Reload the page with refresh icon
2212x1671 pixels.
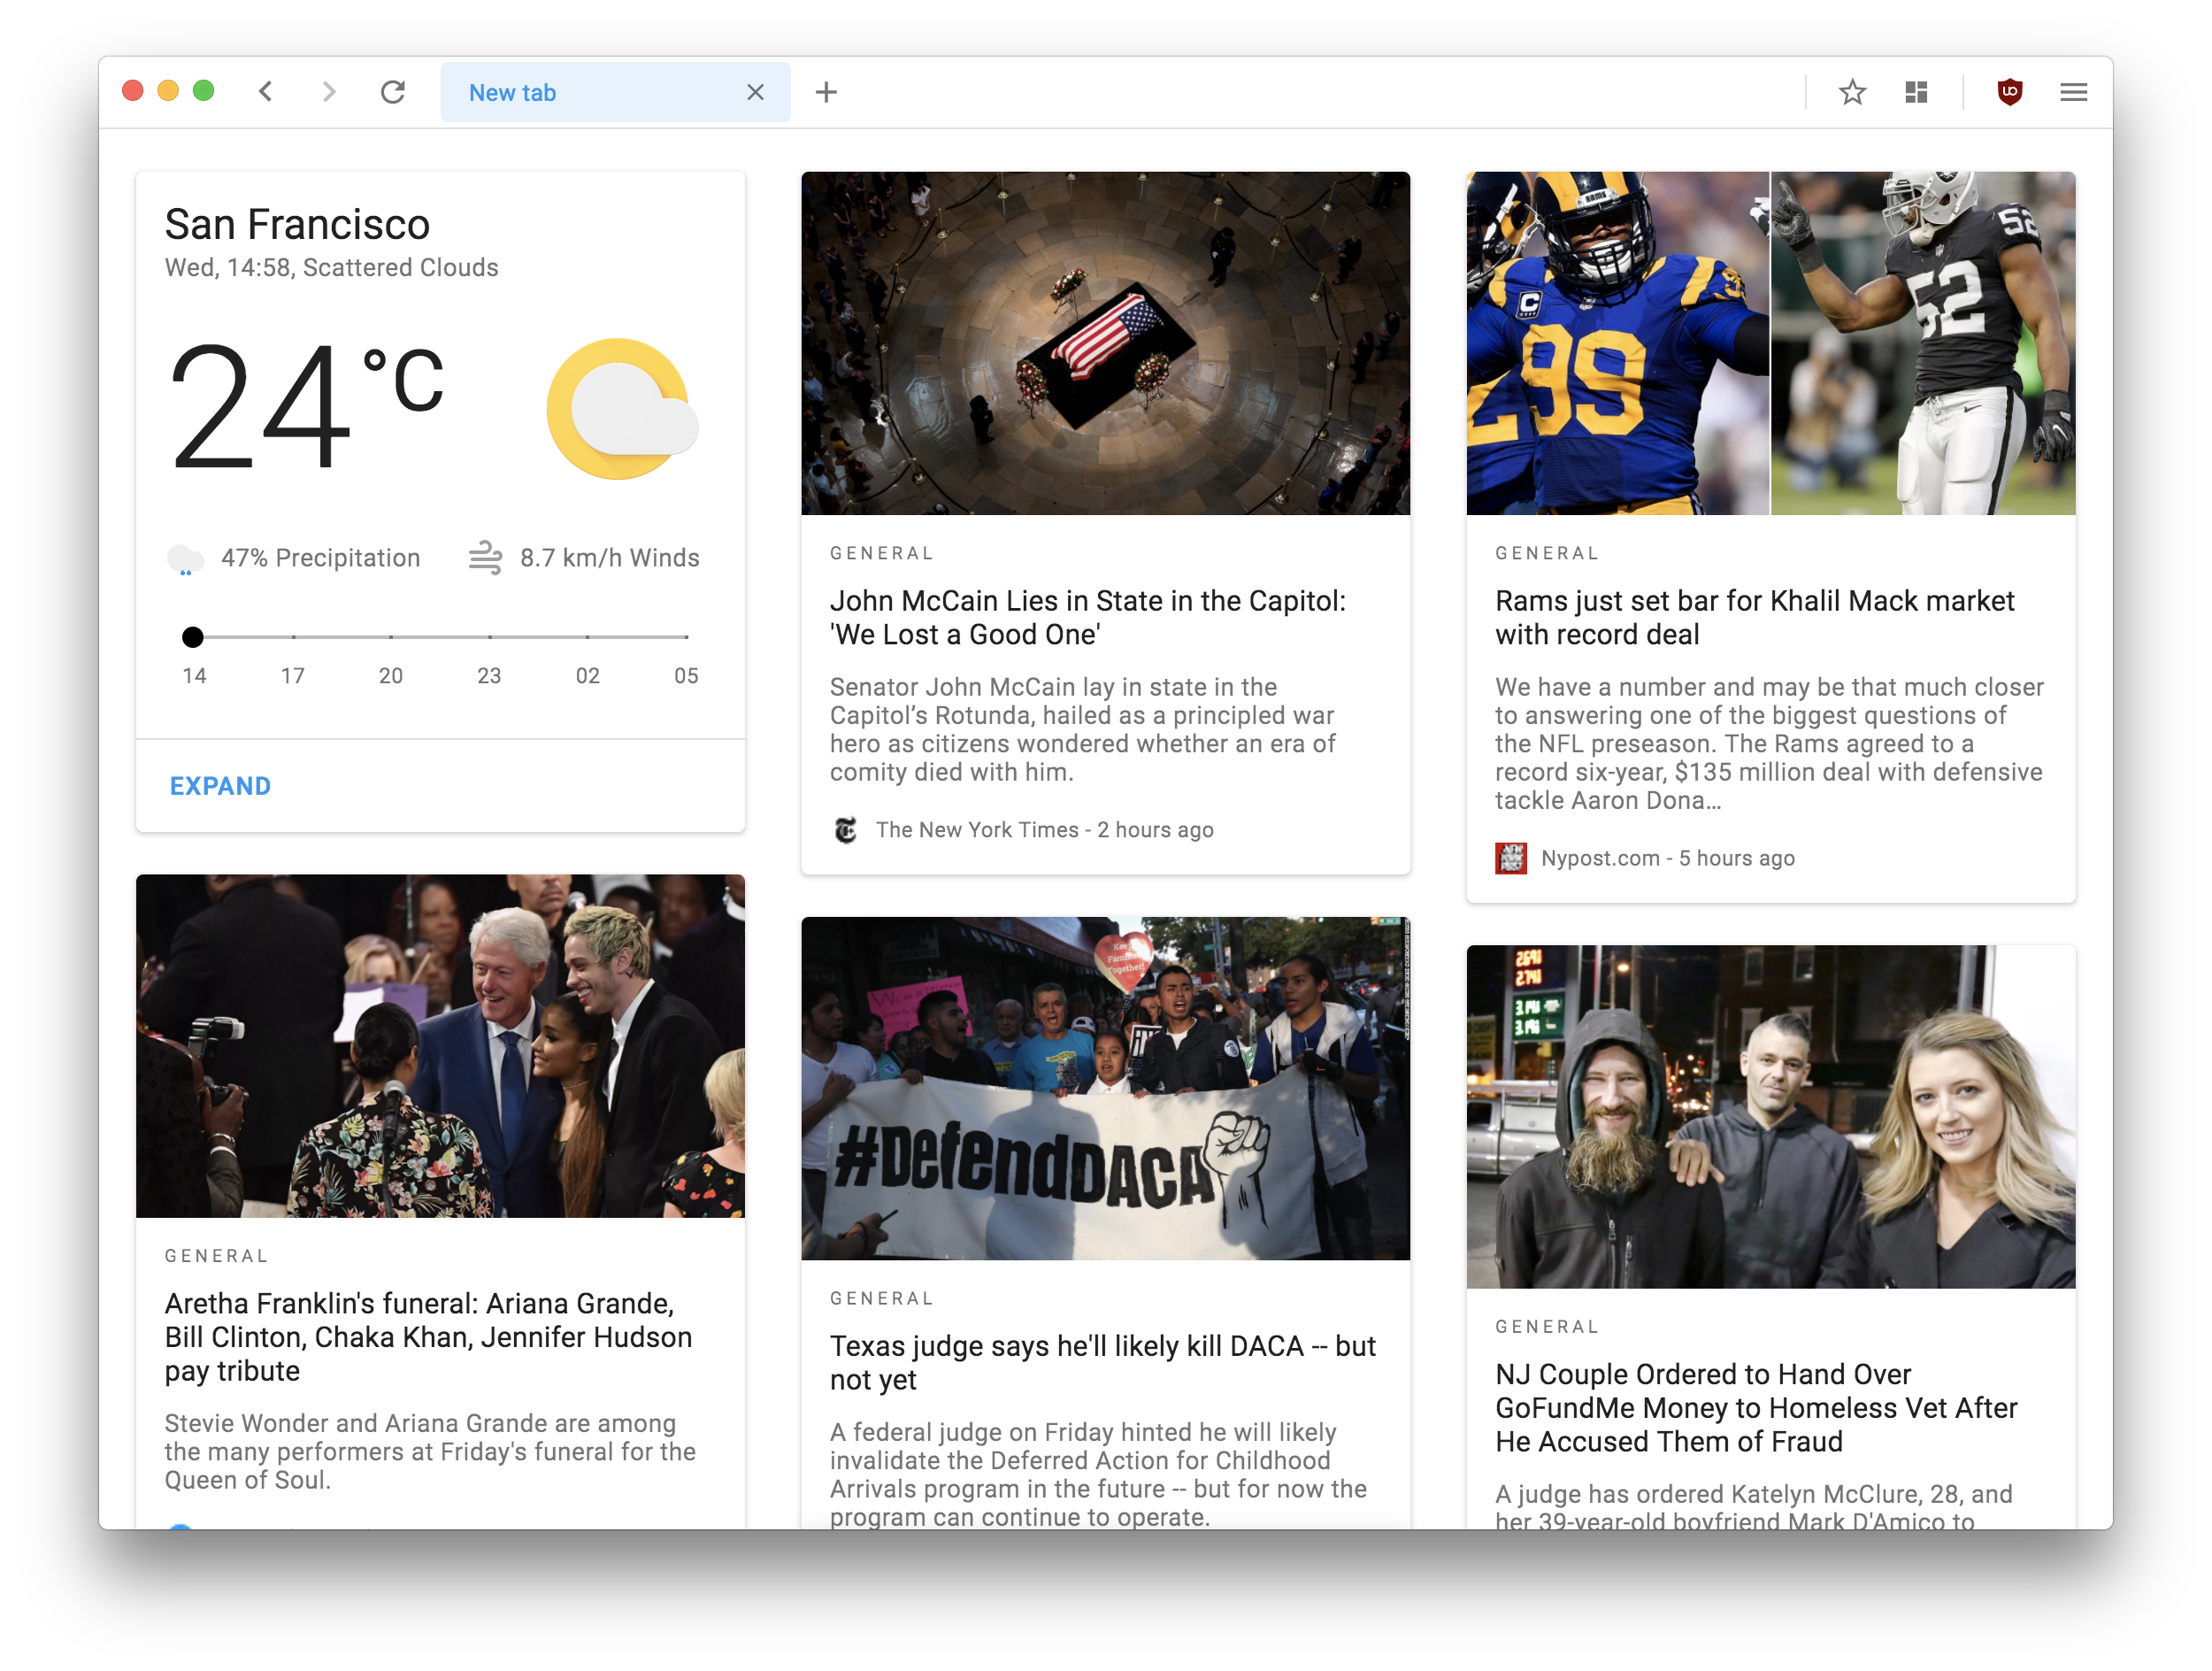[x=393, y=92]
